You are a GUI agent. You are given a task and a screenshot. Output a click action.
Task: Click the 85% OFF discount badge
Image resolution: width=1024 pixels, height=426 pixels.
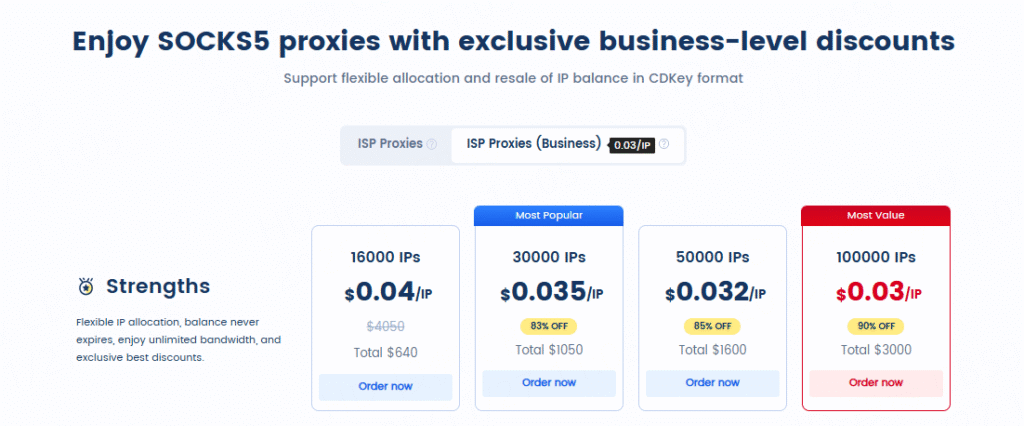click(x=712, y=326)
